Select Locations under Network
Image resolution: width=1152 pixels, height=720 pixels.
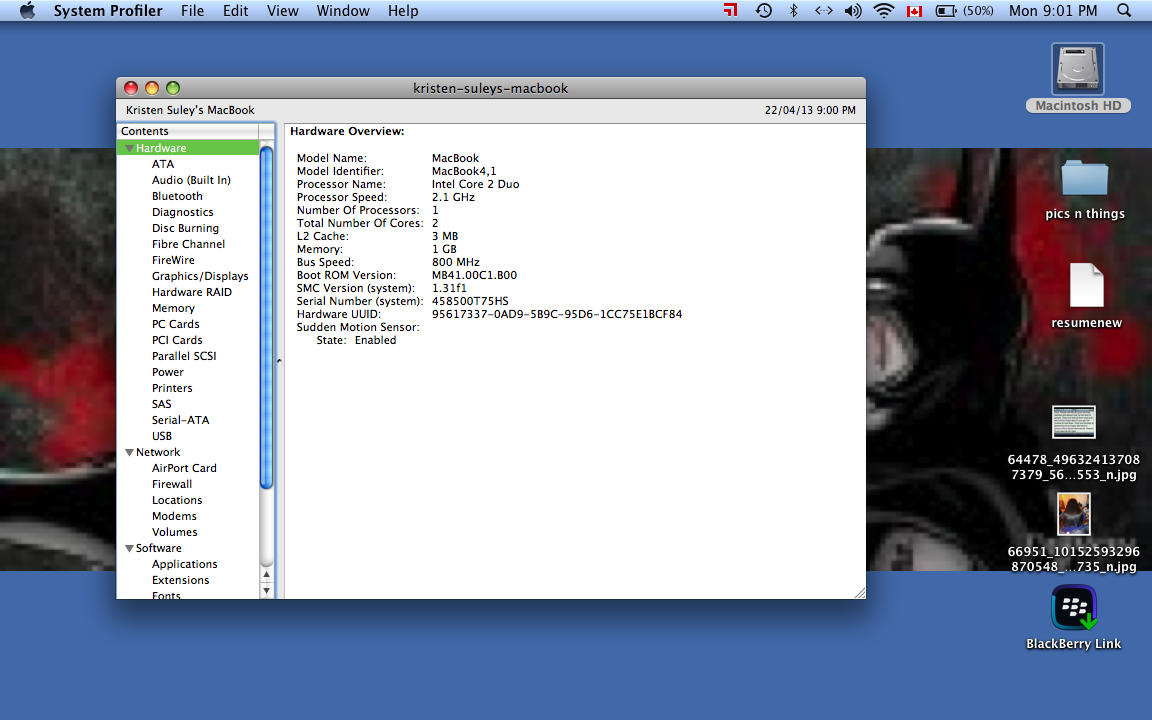point(177,500)
